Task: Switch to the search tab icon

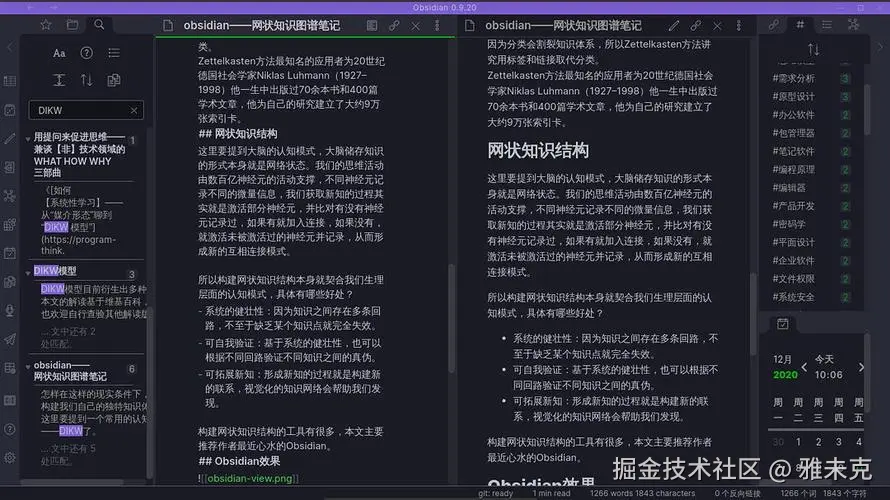Action: (x=99, y=24)
